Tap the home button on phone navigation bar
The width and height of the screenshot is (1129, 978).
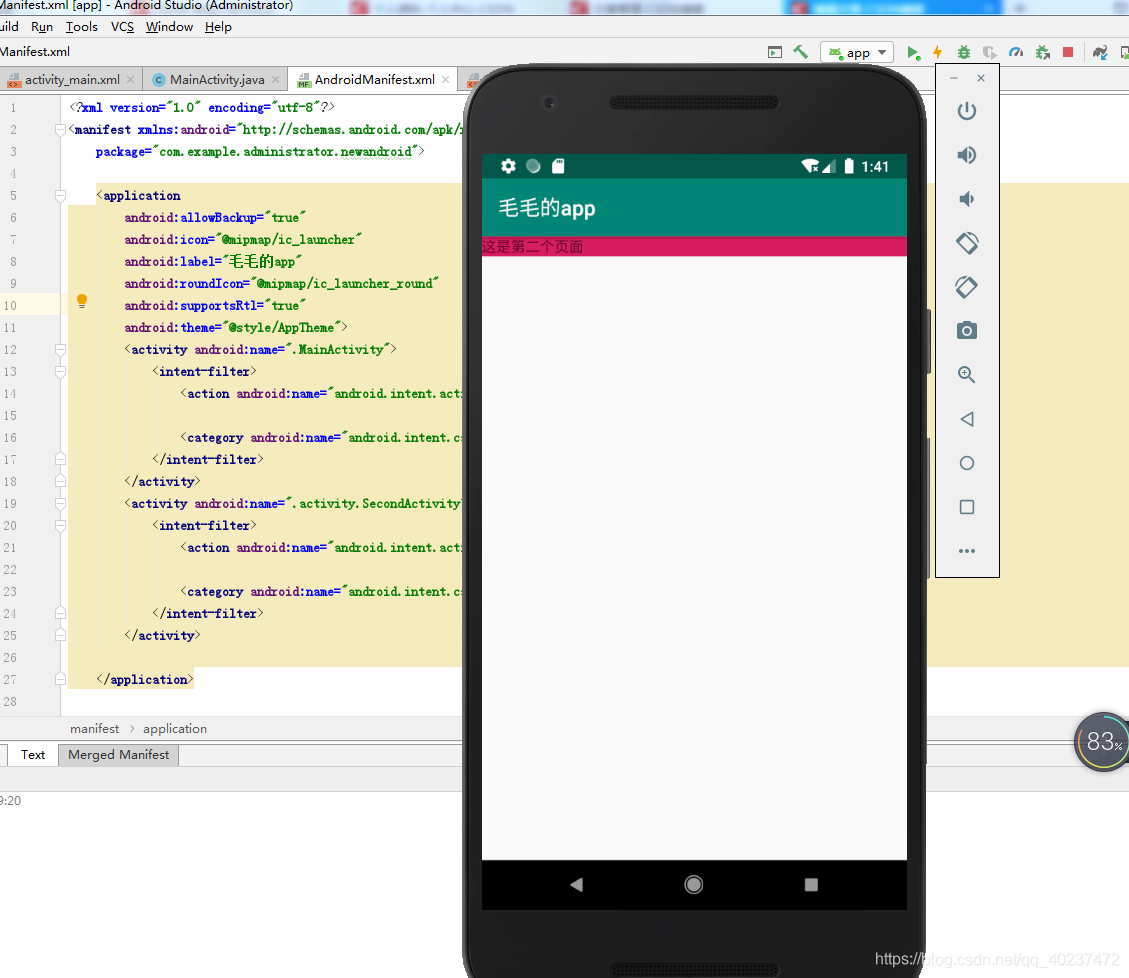[x=693, y=884]
